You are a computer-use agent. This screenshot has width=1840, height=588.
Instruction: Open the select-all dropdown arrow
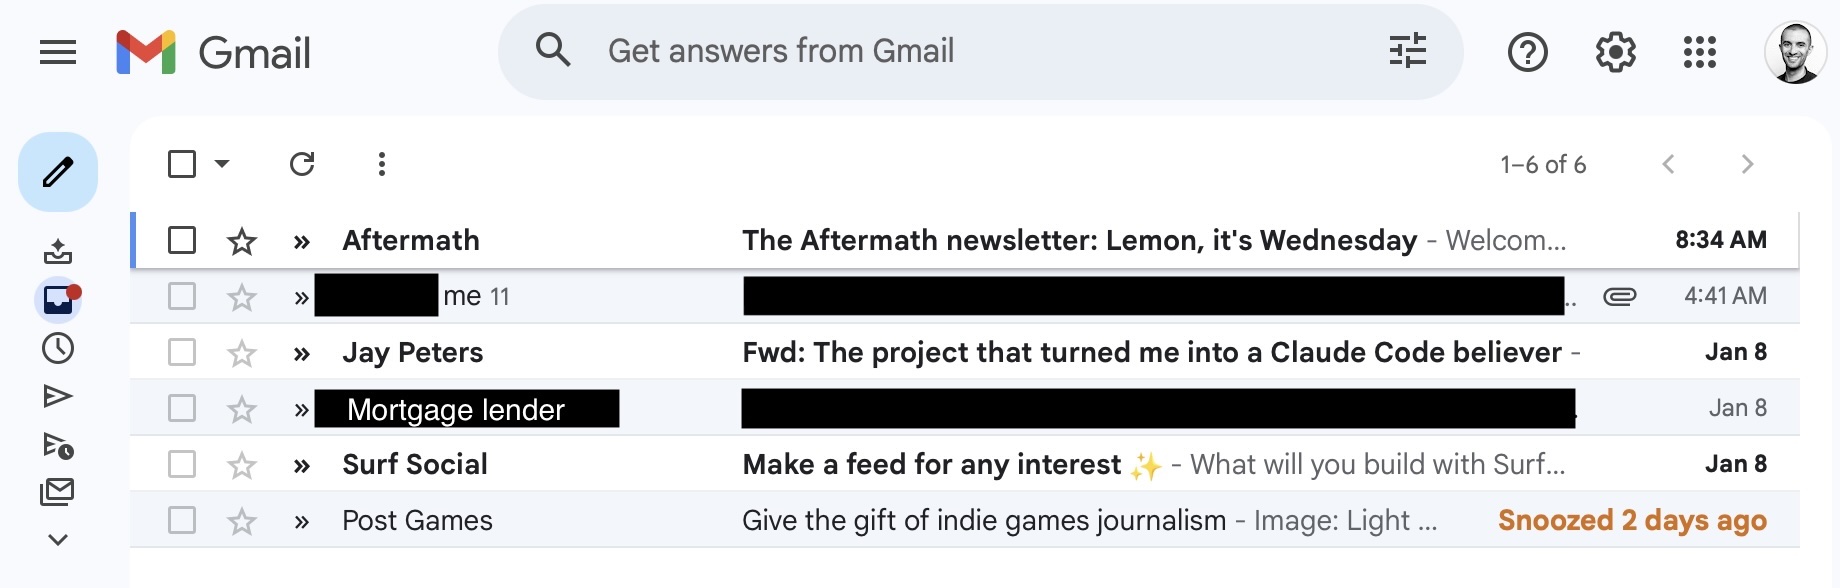coord(221,163)
